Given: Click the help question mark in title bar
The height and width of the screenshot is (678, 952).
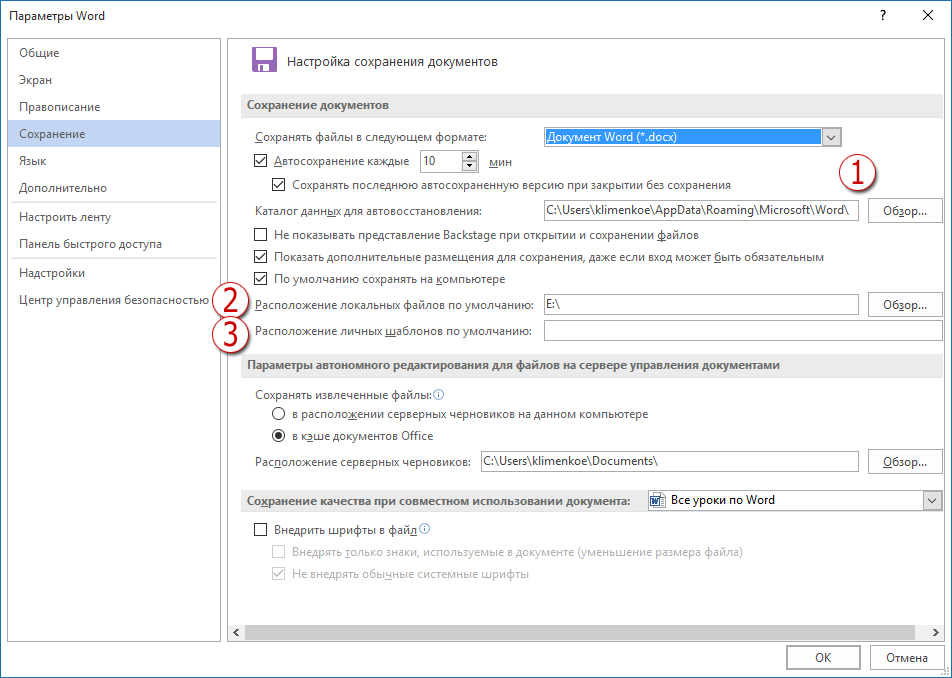Looking at the screenshot, I should pos(883,16).
